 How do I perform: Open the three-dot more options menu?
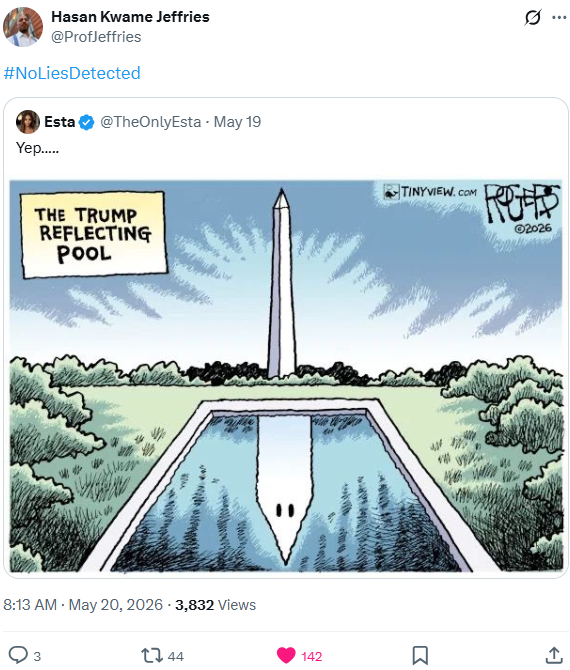(559, 18)
